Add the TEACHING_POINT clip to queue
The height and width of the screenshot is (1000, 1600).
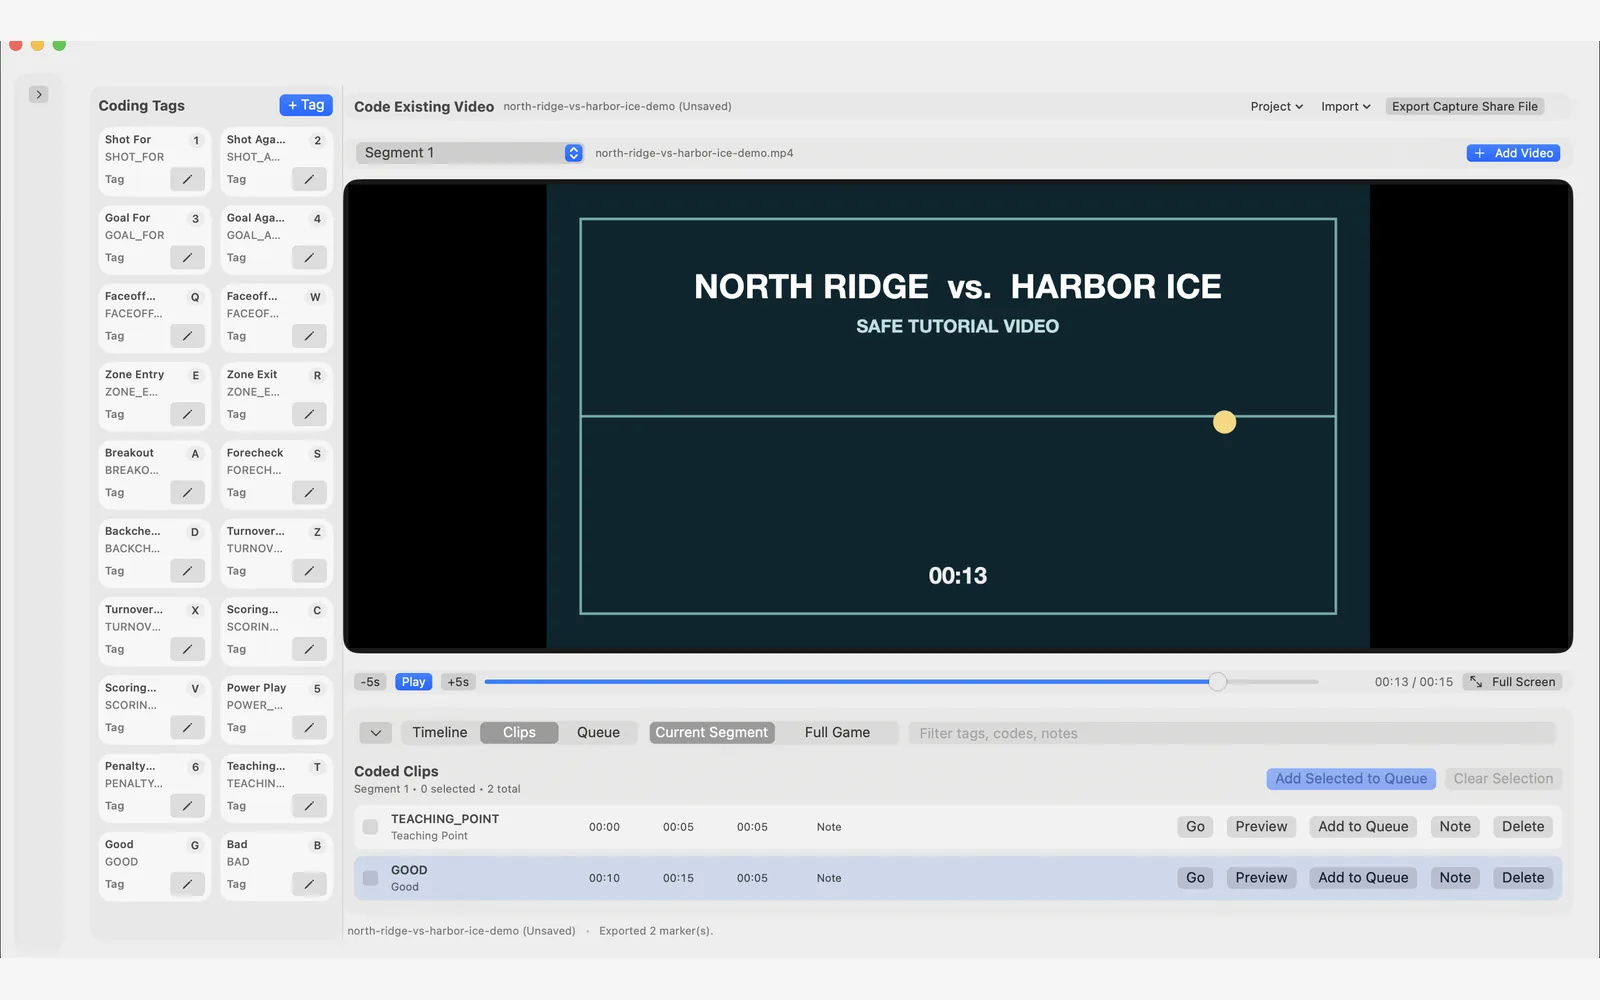tap(1363, 827)
